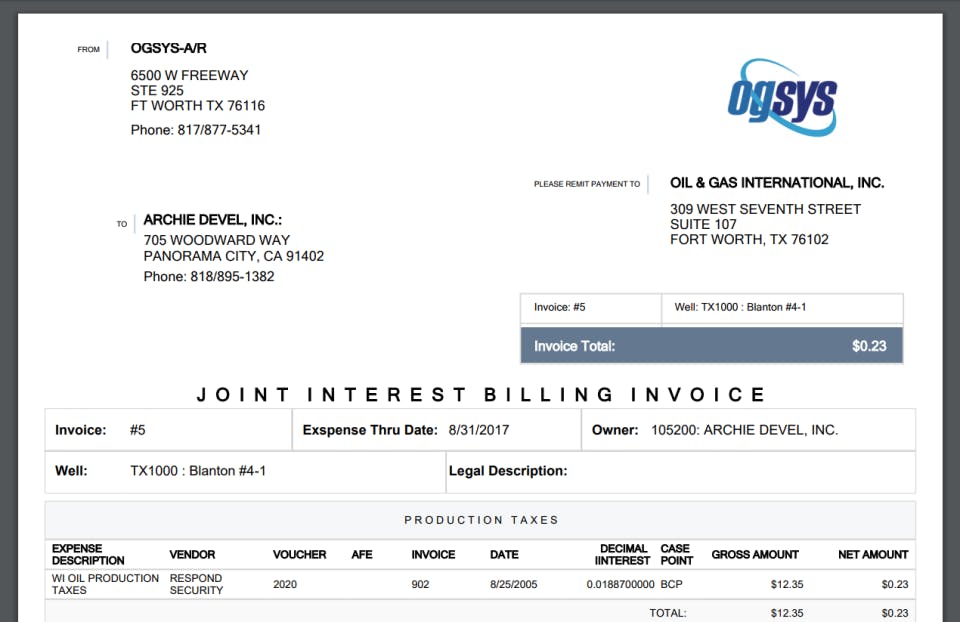Select 705 WOODWARD WAY address line
The image size is (960, 622).
(217, 241)
